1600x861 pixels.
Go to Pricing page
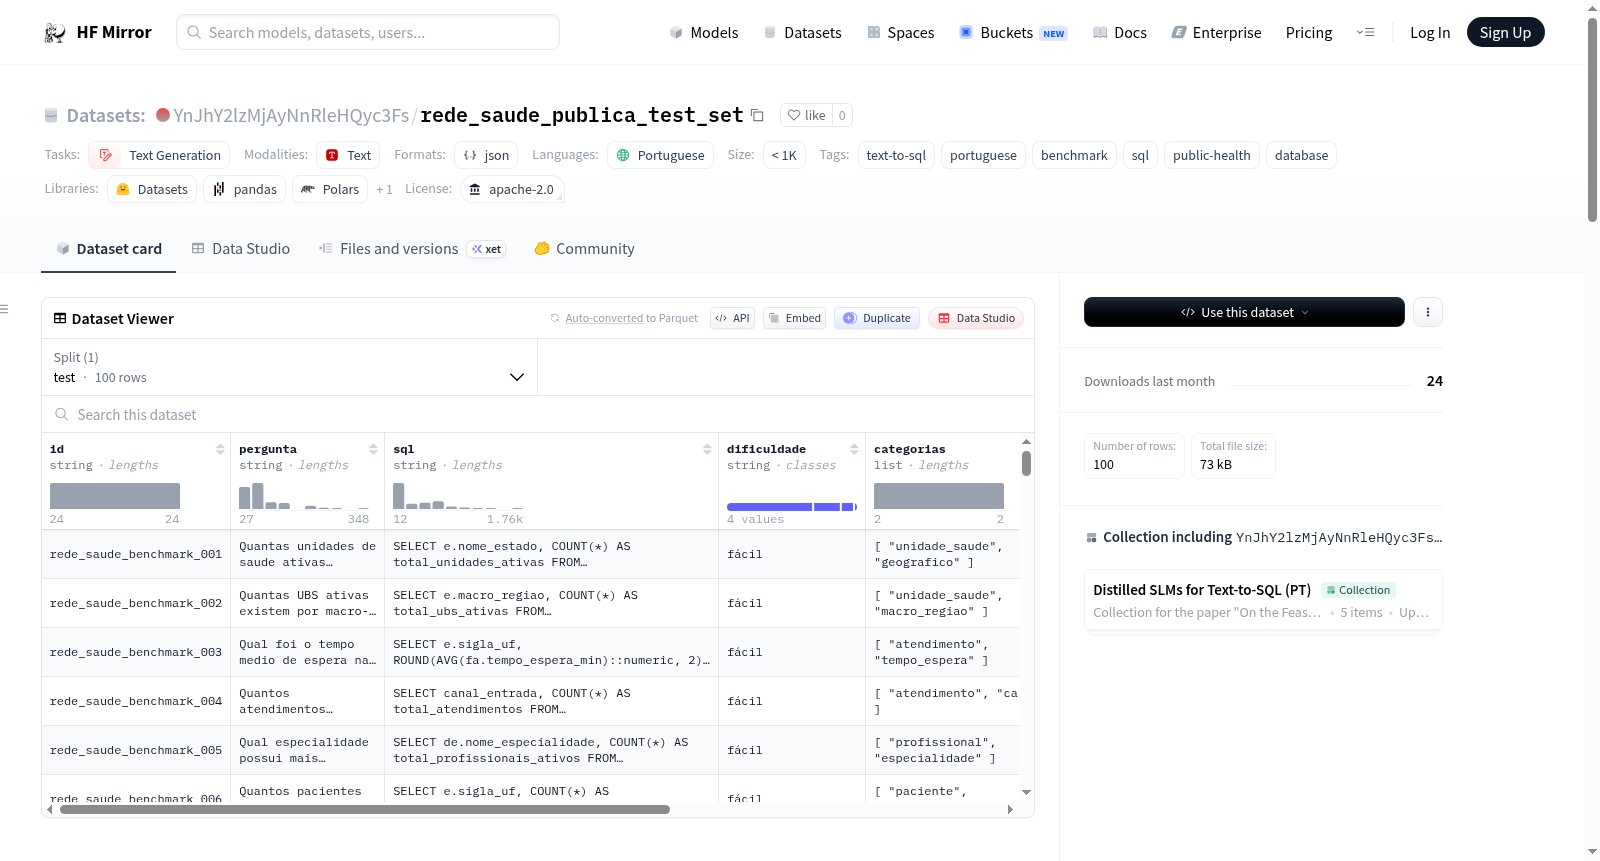[x=1309, y=33]
